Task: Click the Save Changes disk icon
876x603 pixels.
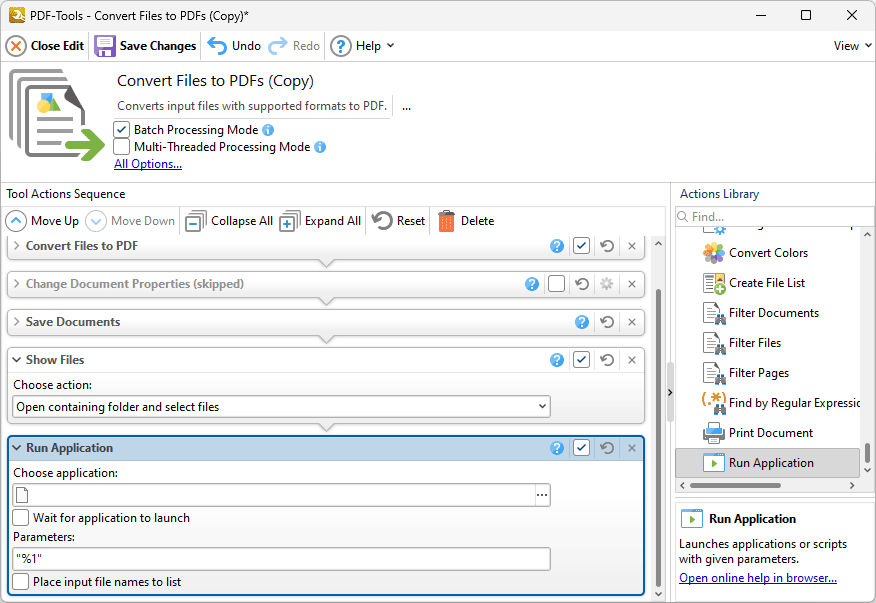Action: coord(105,46)
